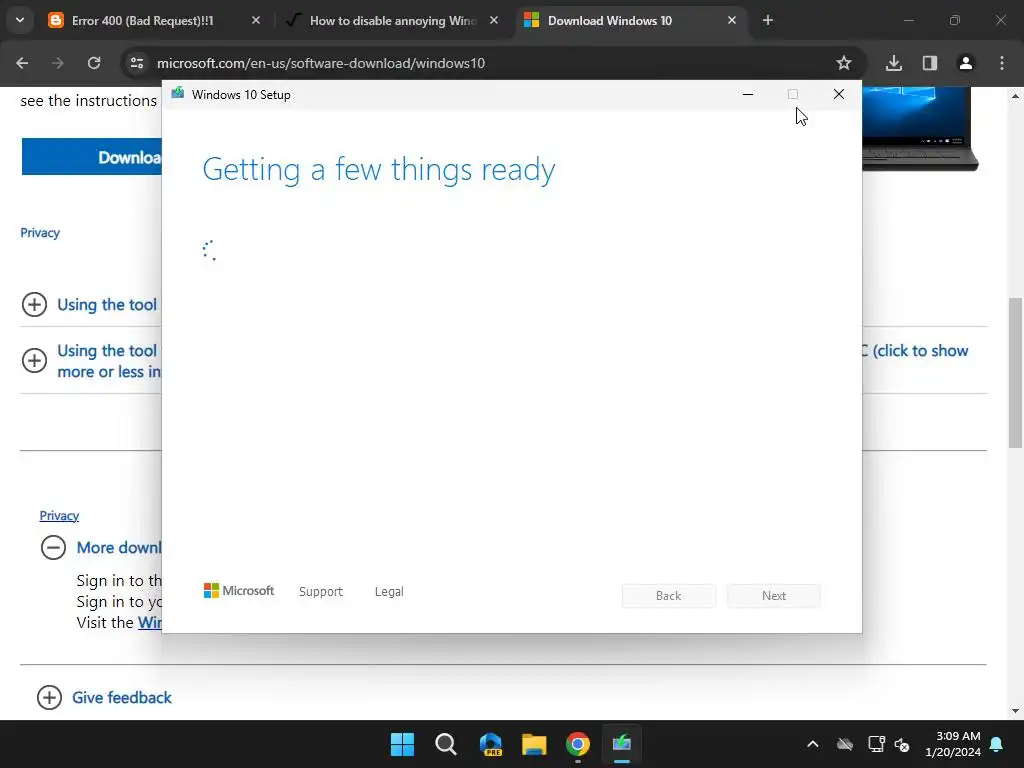Close the Error 400 tab

click(256, 20)
